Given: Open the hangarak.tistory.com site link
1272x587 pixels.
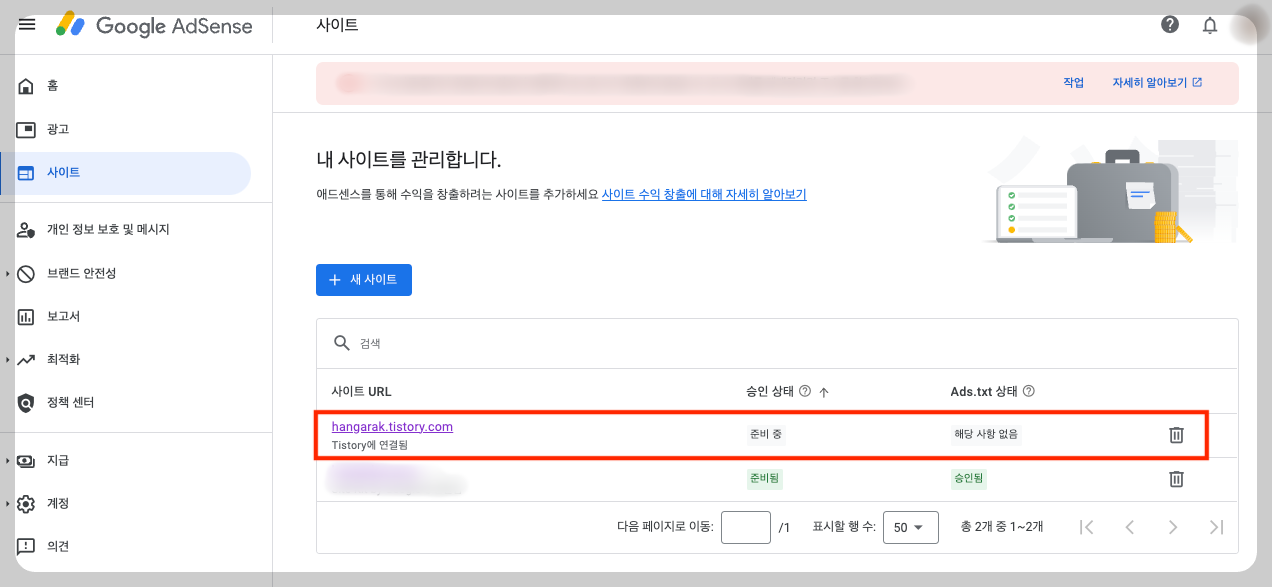Looking at the screenshot, I should 391,426.
